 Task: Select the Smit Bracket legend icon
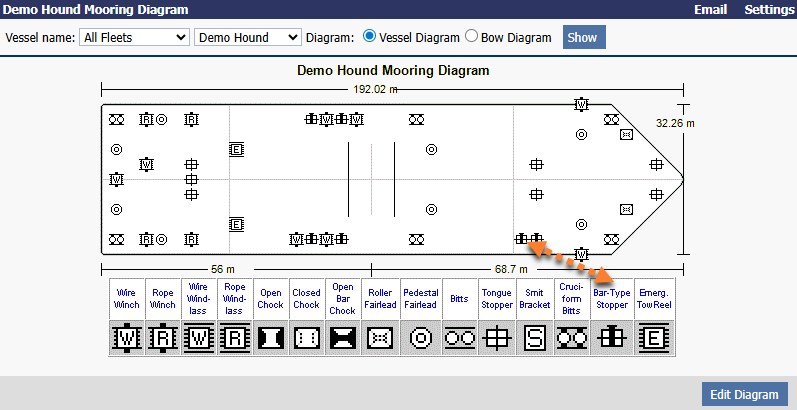tap(535, 339)
